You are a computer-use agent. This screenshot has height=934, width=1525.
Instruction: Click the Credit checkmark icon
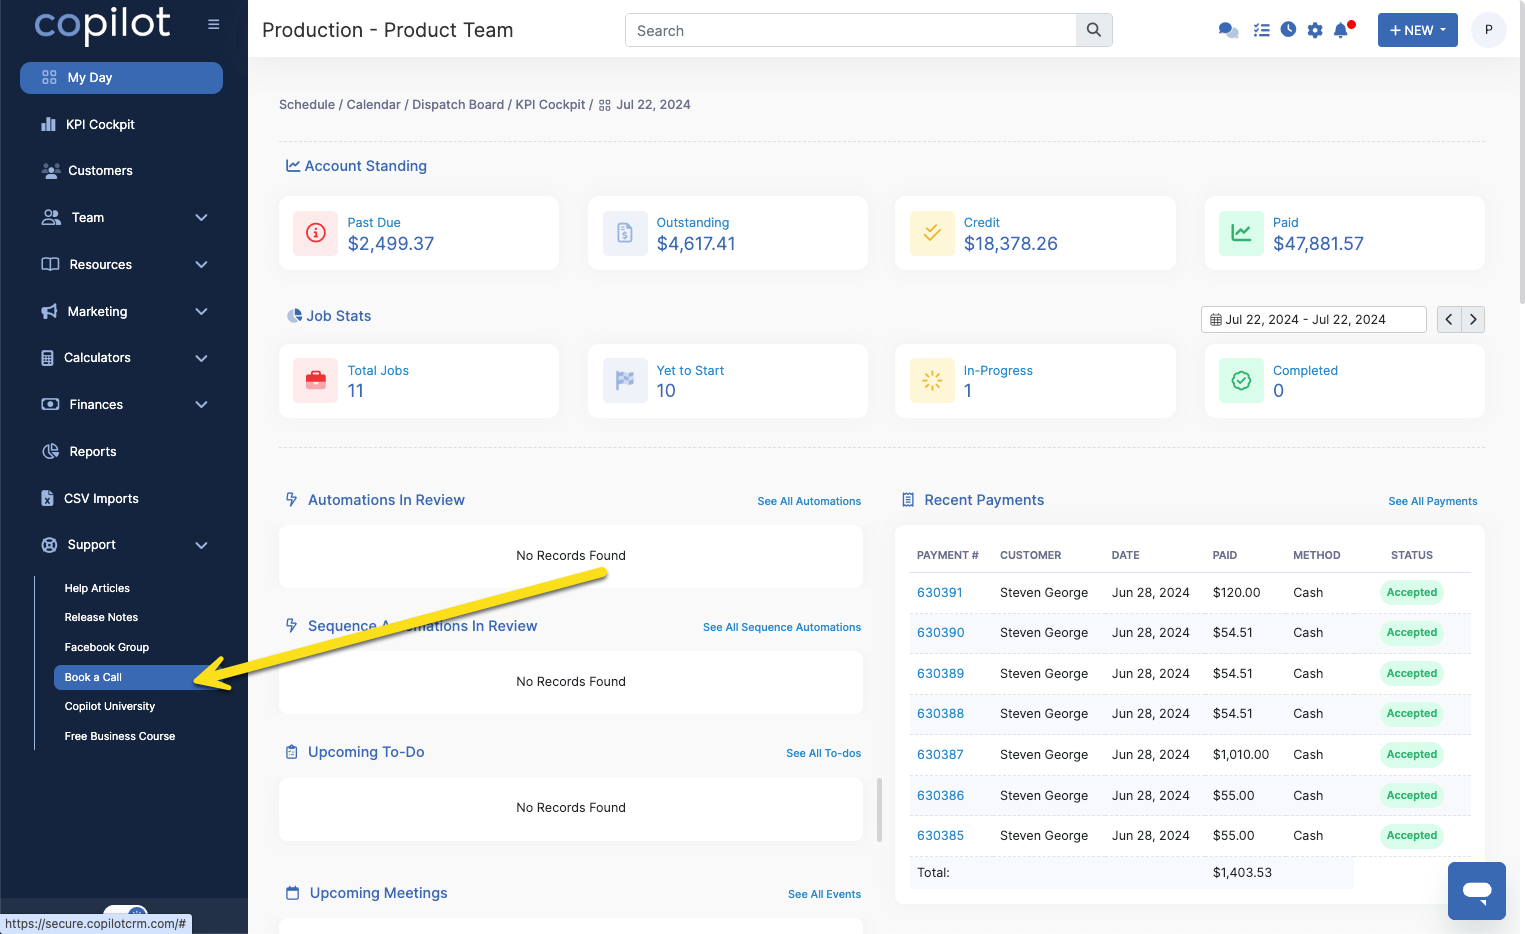click(x=932, y=233)
